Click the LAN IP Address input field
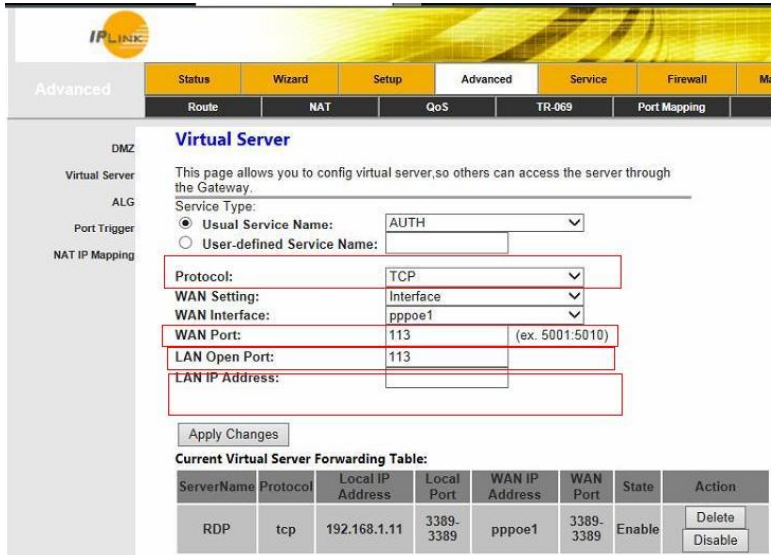 tap(446, 378)
